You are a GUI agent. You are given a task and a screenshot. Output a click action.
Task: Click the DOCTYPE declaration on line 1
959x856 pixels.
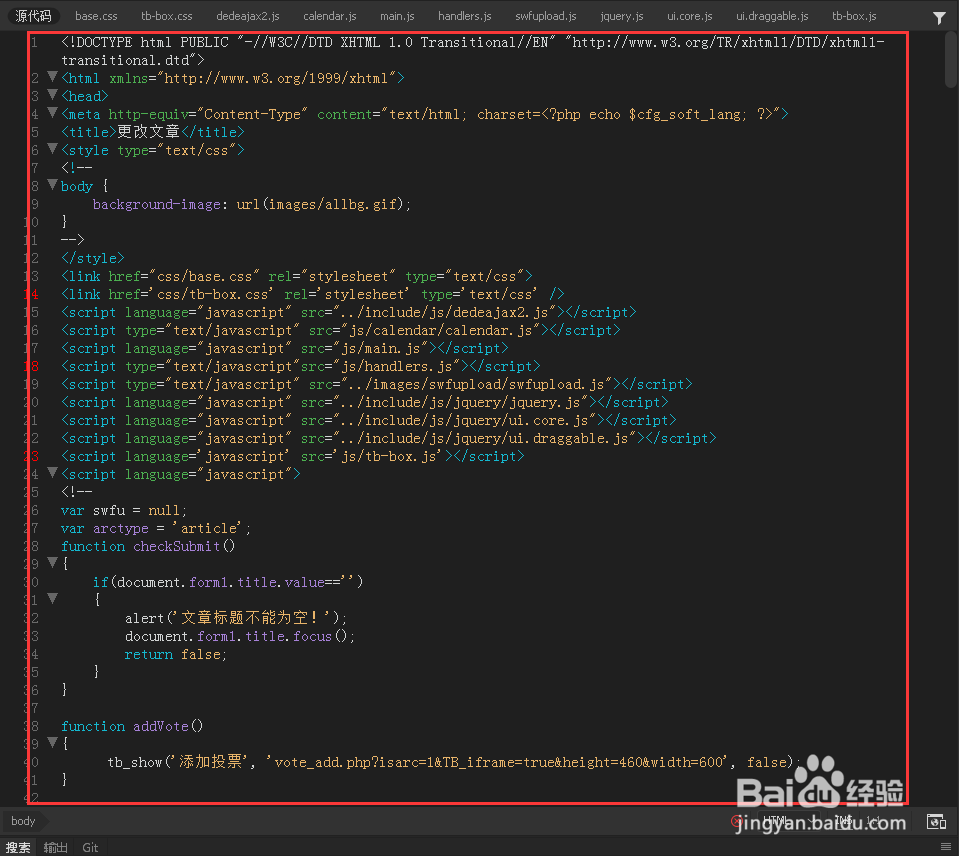click(473, 51)
